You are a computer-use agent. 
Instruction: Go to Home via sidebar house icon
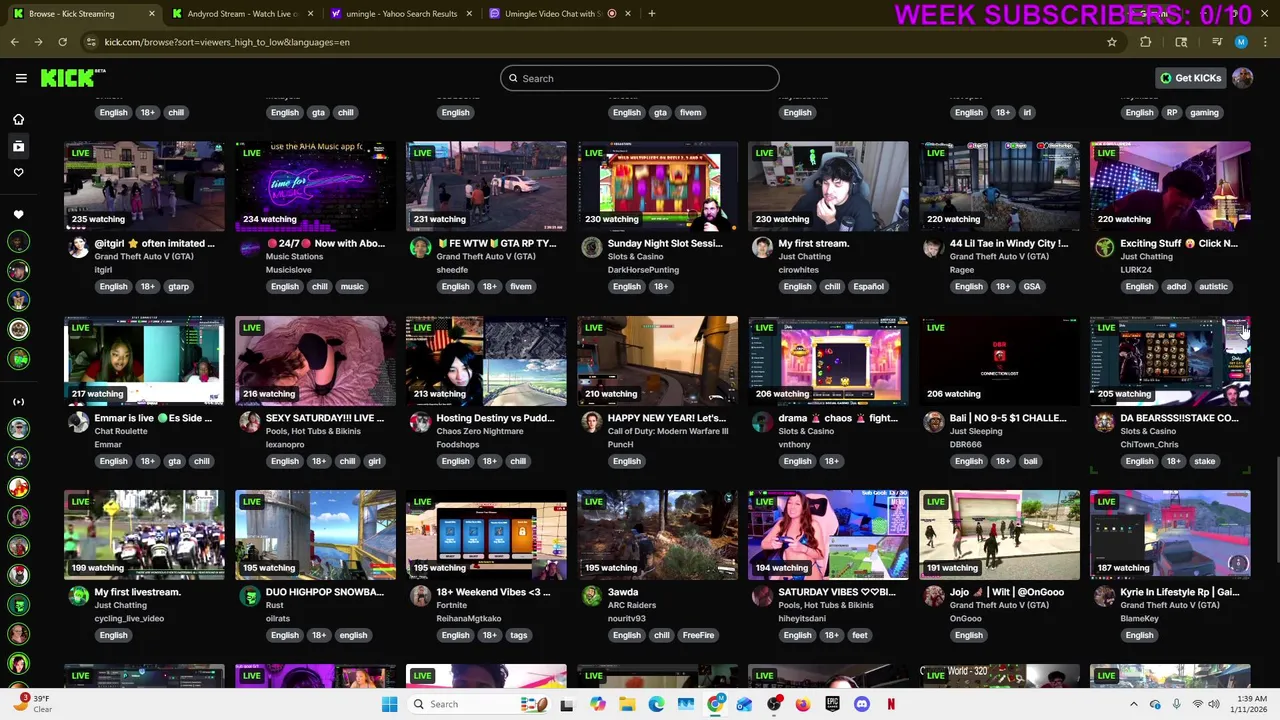[x=18, y=119]
